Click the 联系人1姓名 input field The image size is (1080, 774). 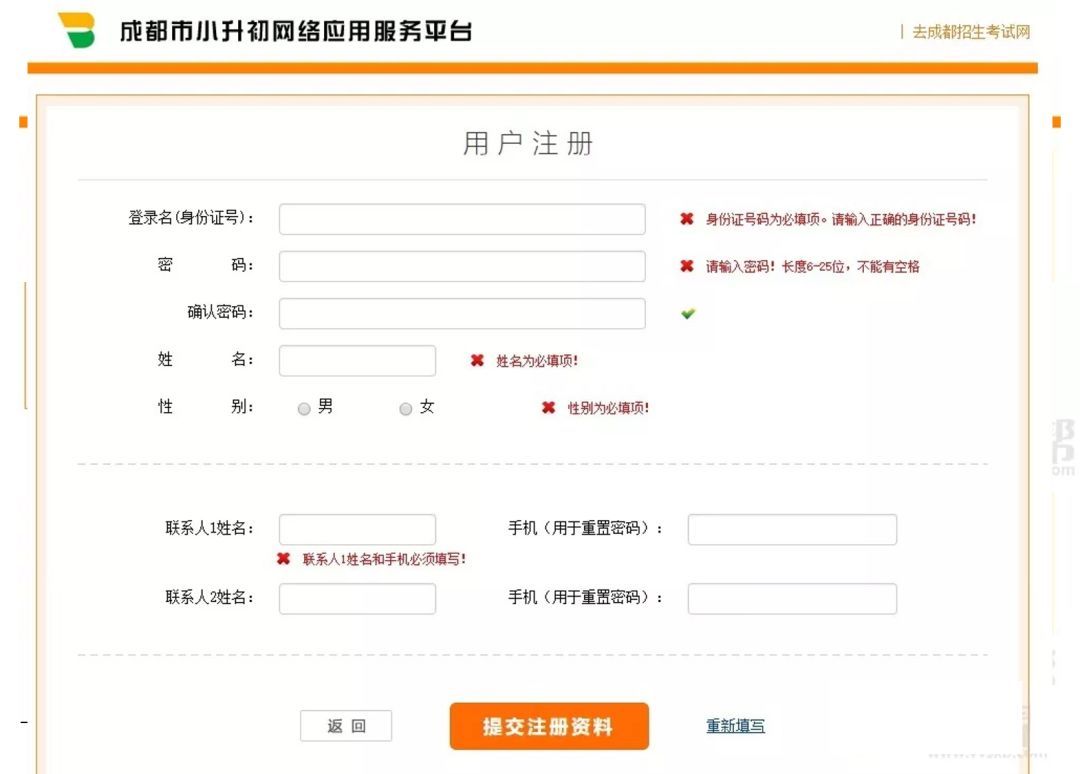(x=357, y=529)
